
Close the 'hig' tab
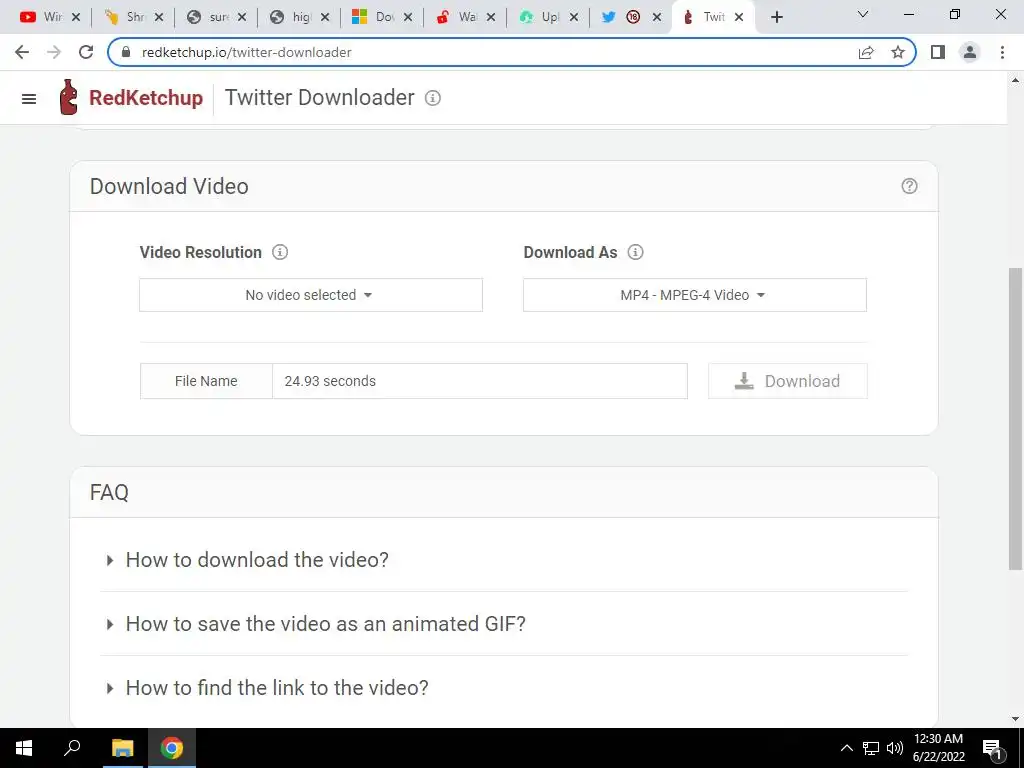325,18
